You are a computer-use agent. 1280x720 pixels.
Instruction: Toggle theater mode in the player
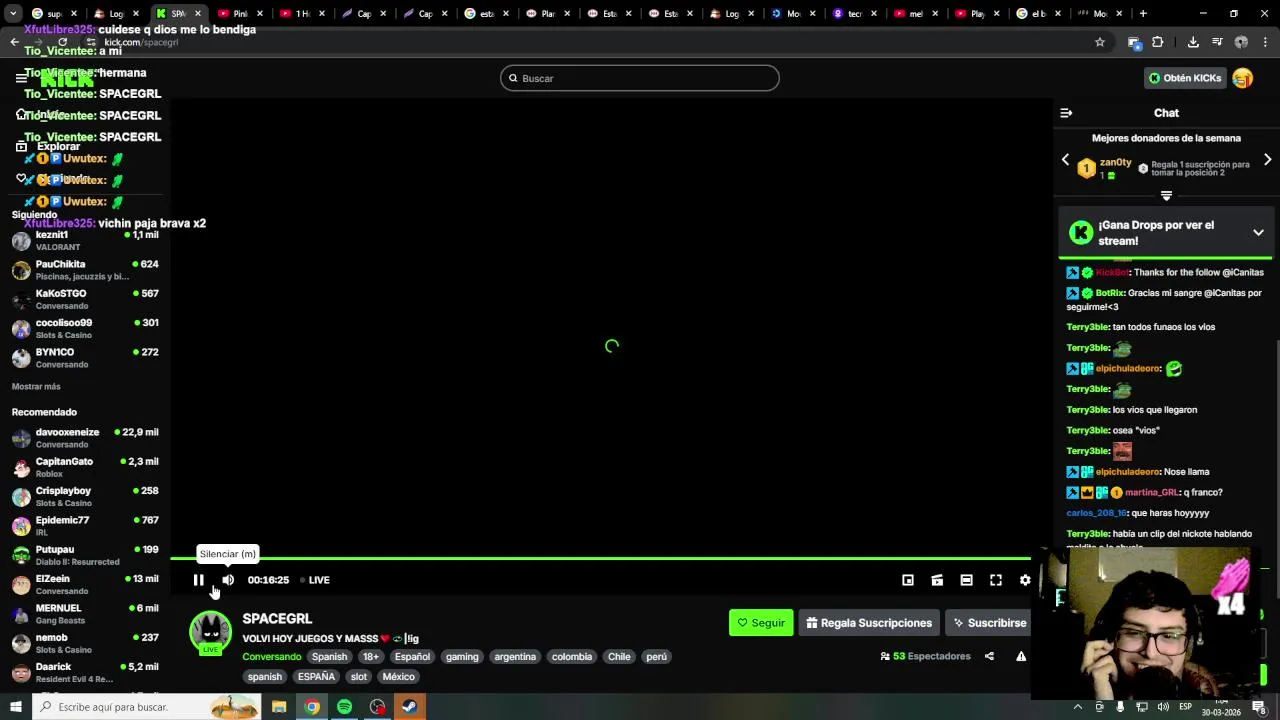coord(966,580)
